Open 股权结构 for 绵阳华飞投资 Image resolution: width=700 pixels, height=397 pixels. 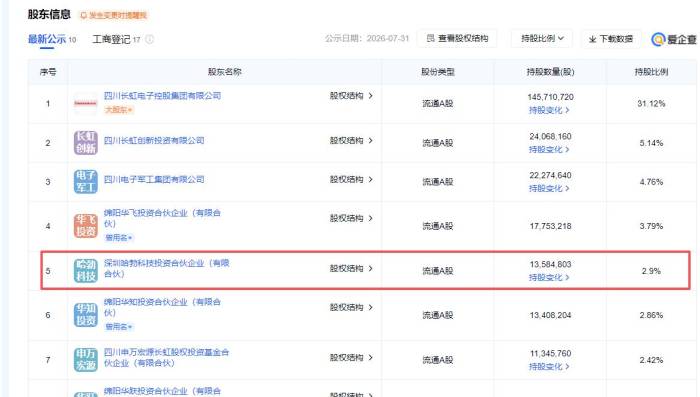pos(351,218)
